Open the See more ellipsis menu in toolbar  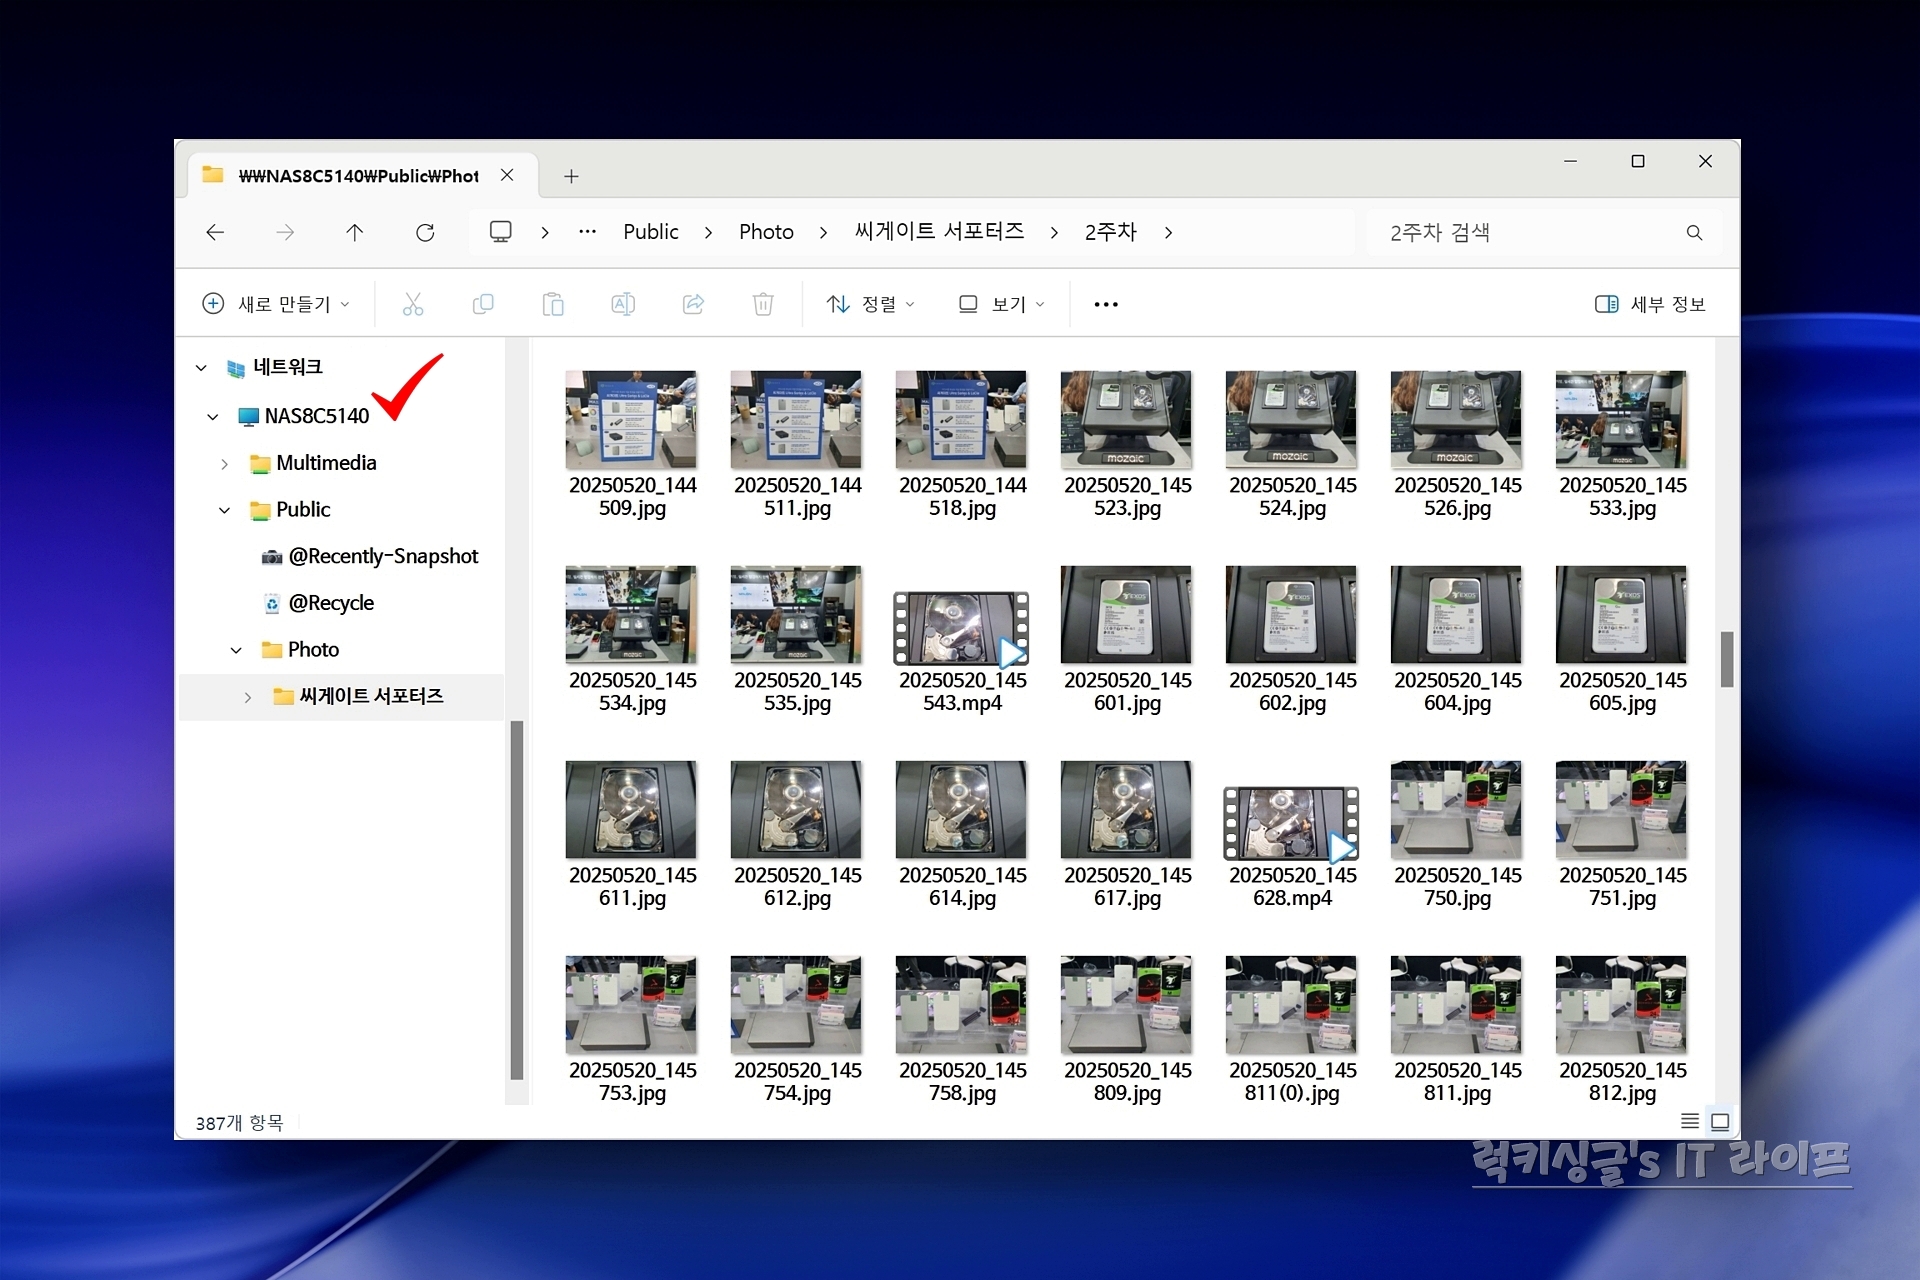click(1106, 304)
